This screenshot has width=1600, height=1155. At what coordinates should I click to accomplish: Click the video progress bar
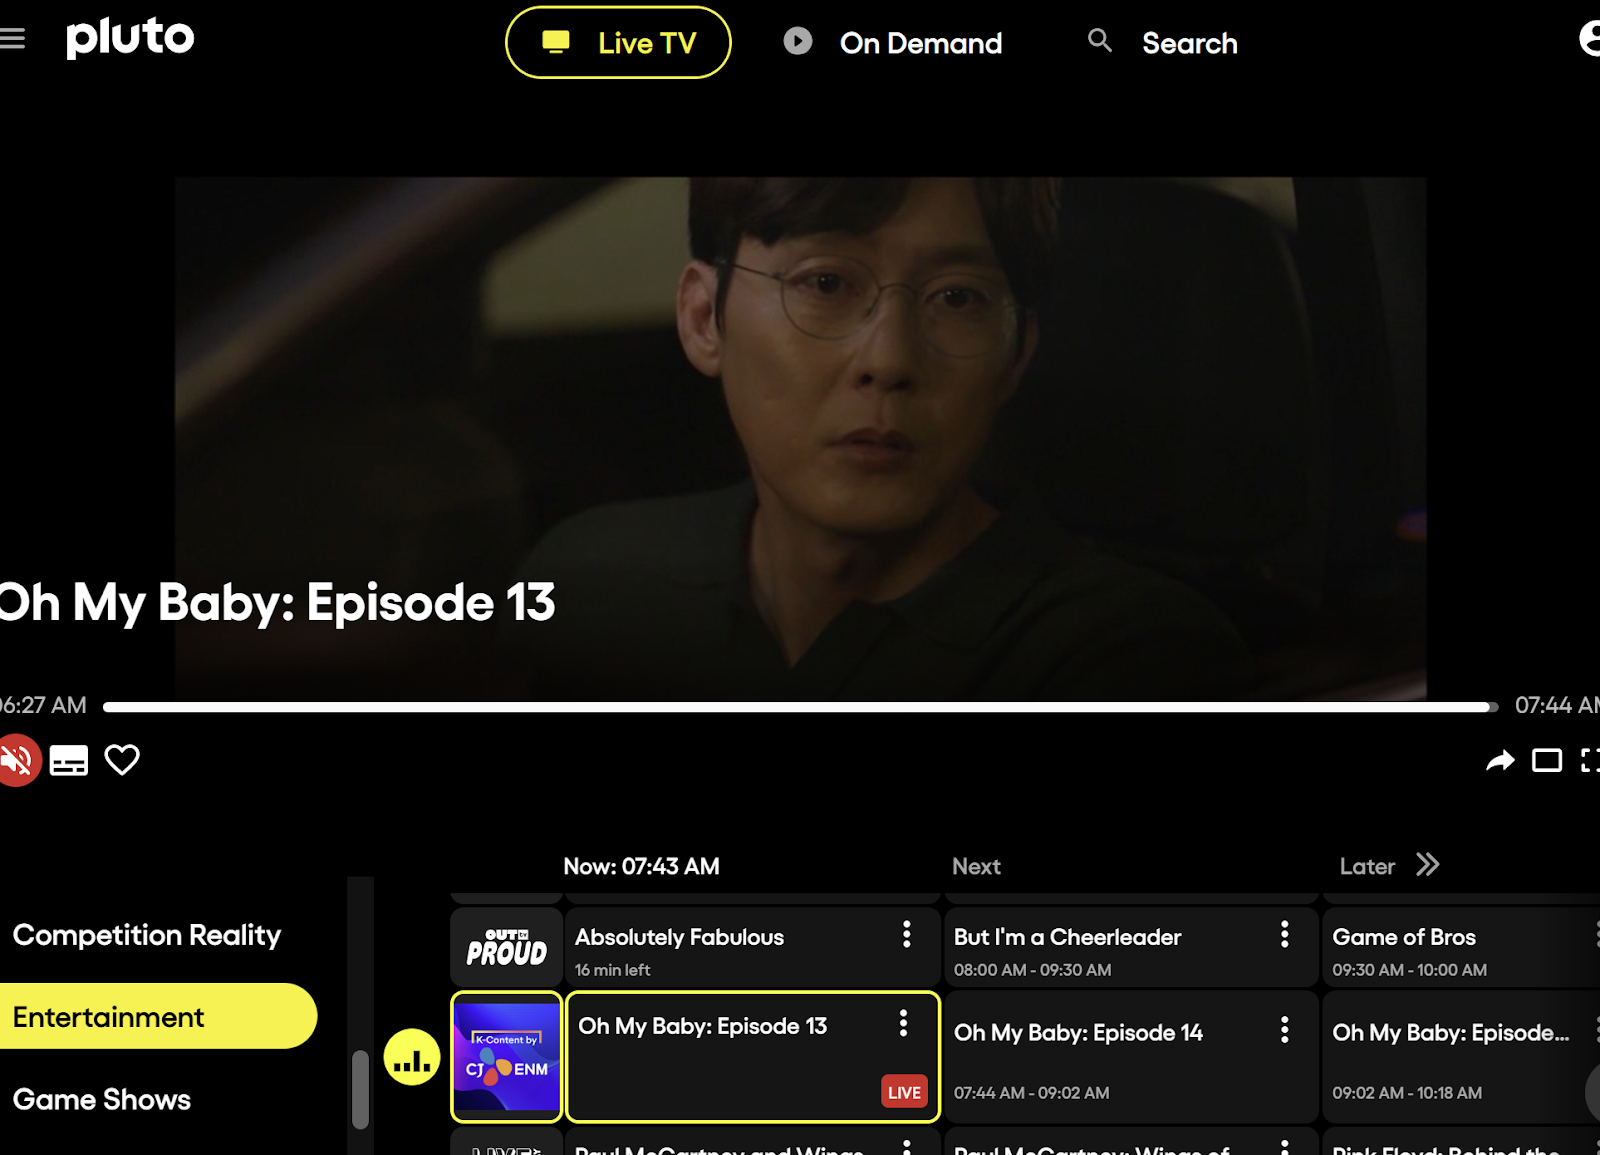(800, 707)
